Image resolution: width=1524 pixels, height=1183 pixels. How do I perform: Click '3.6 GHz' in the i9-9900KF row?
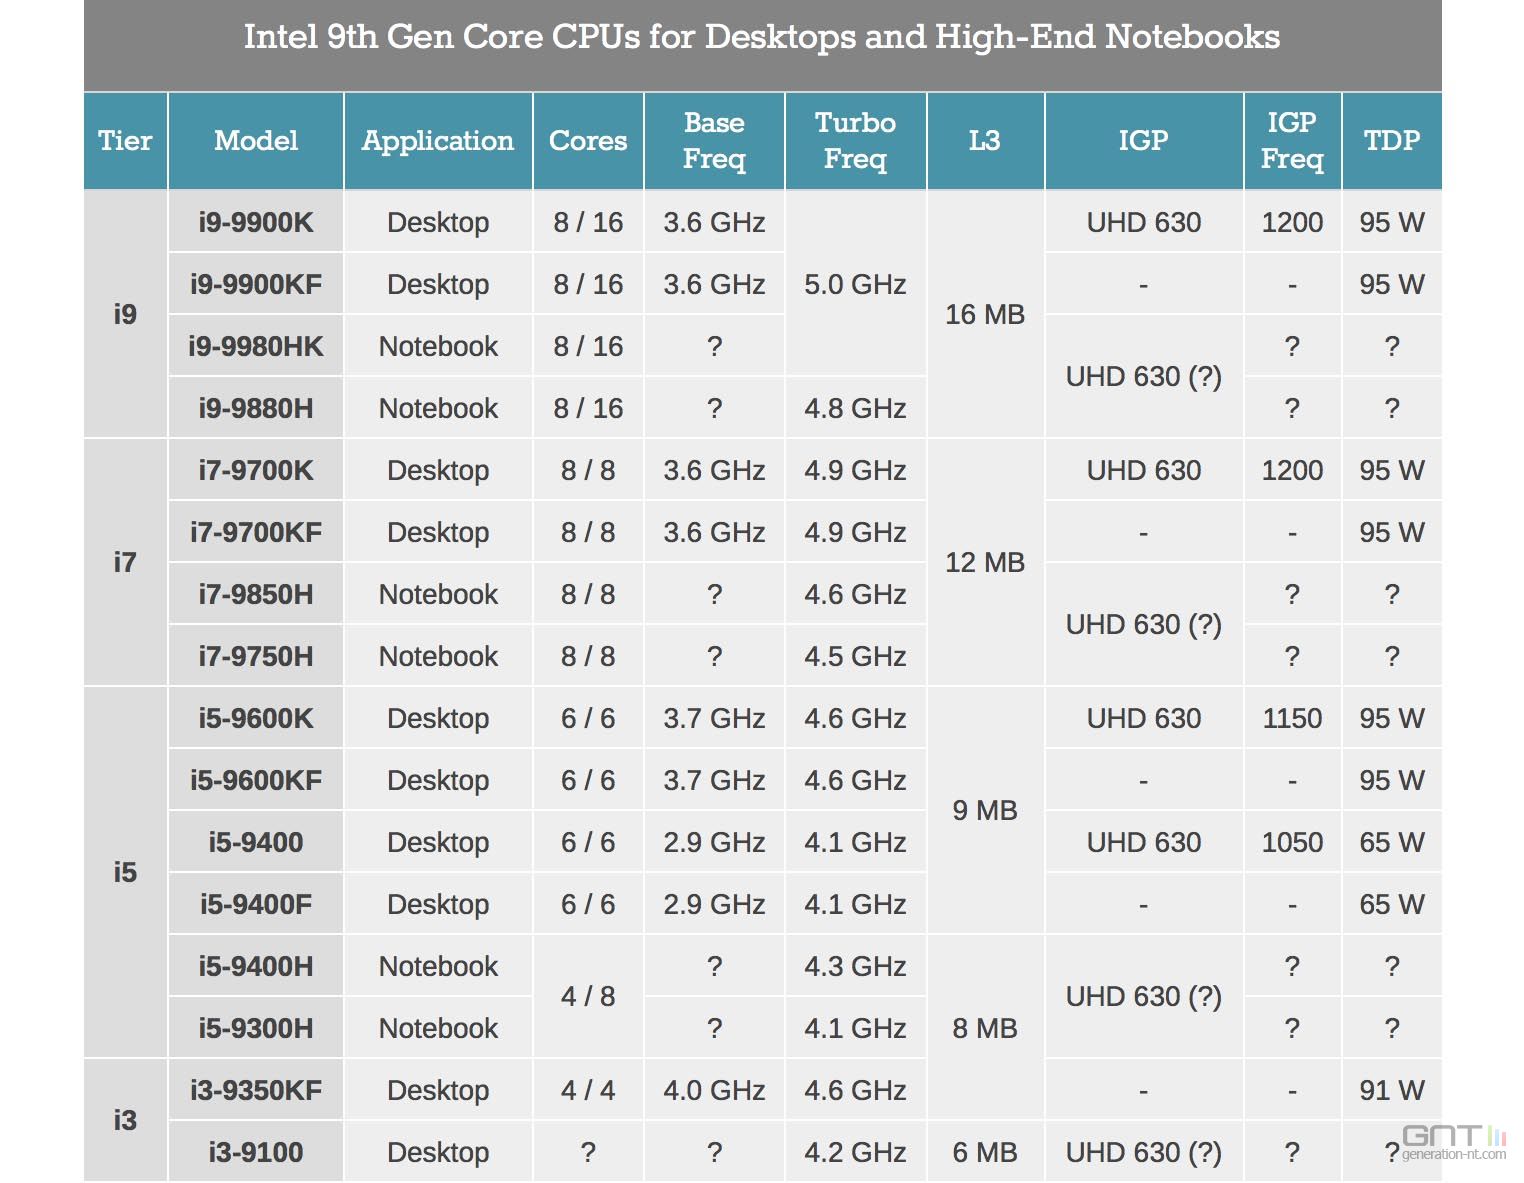tap(714, 284)
